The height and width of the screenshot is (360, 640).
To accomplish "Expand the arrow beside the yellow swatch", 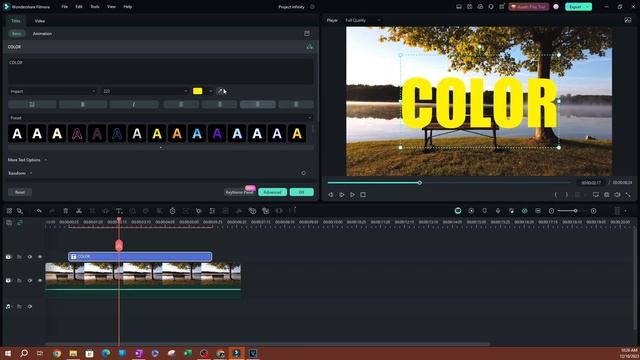I will point(211,91).
